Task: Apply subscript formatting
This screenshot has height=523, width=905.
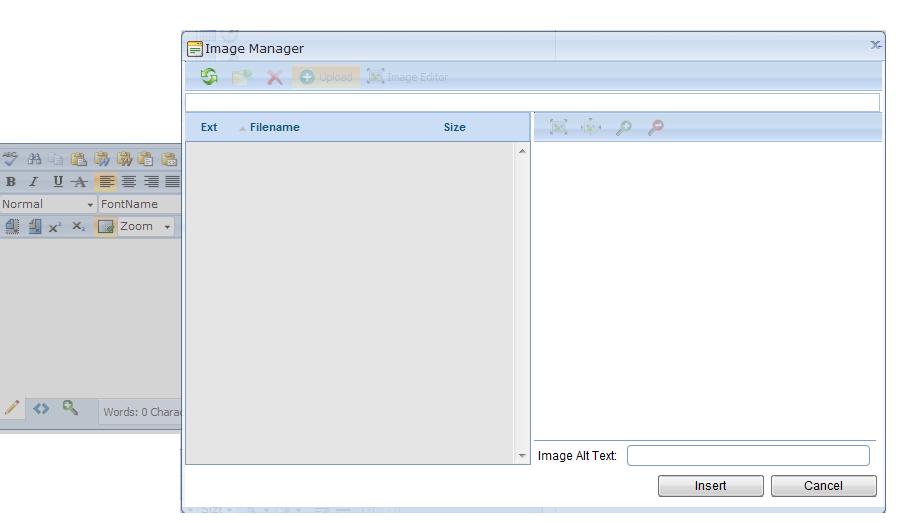Action: click(78, 226)
